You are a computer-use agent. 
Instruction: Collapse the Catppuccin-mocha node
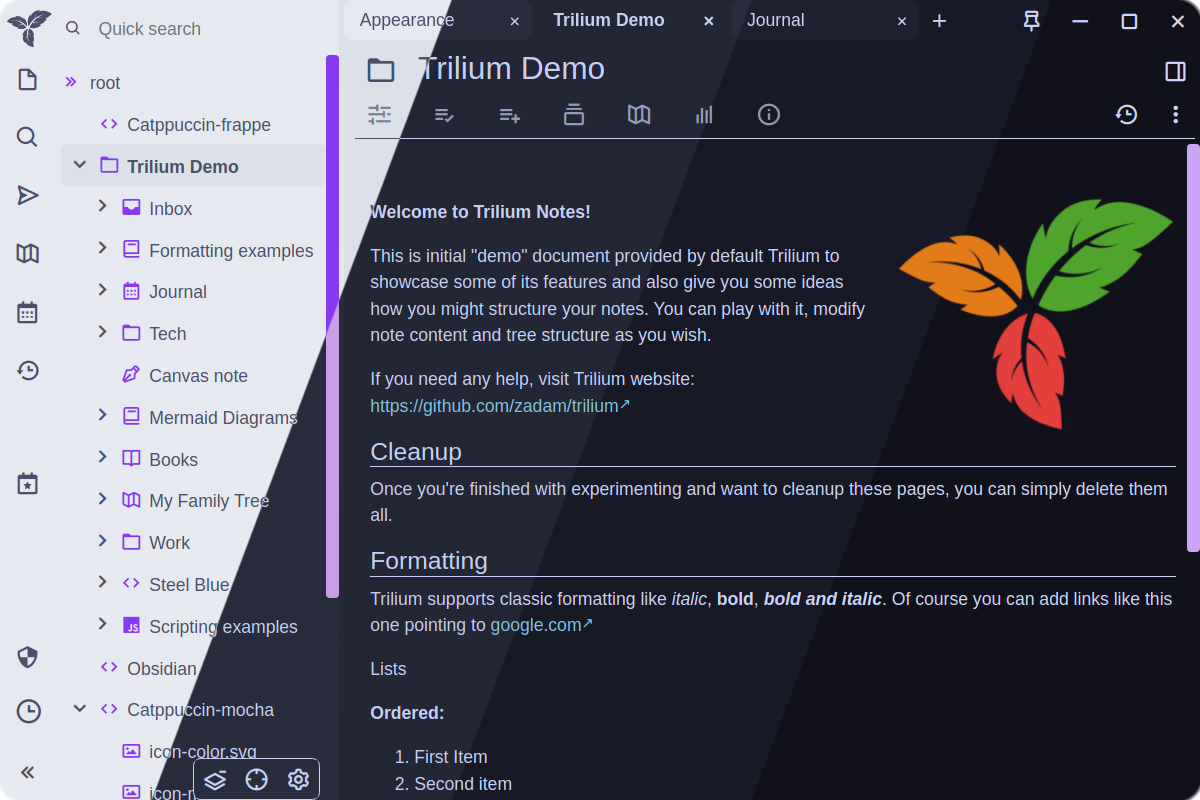pos(80,709)
